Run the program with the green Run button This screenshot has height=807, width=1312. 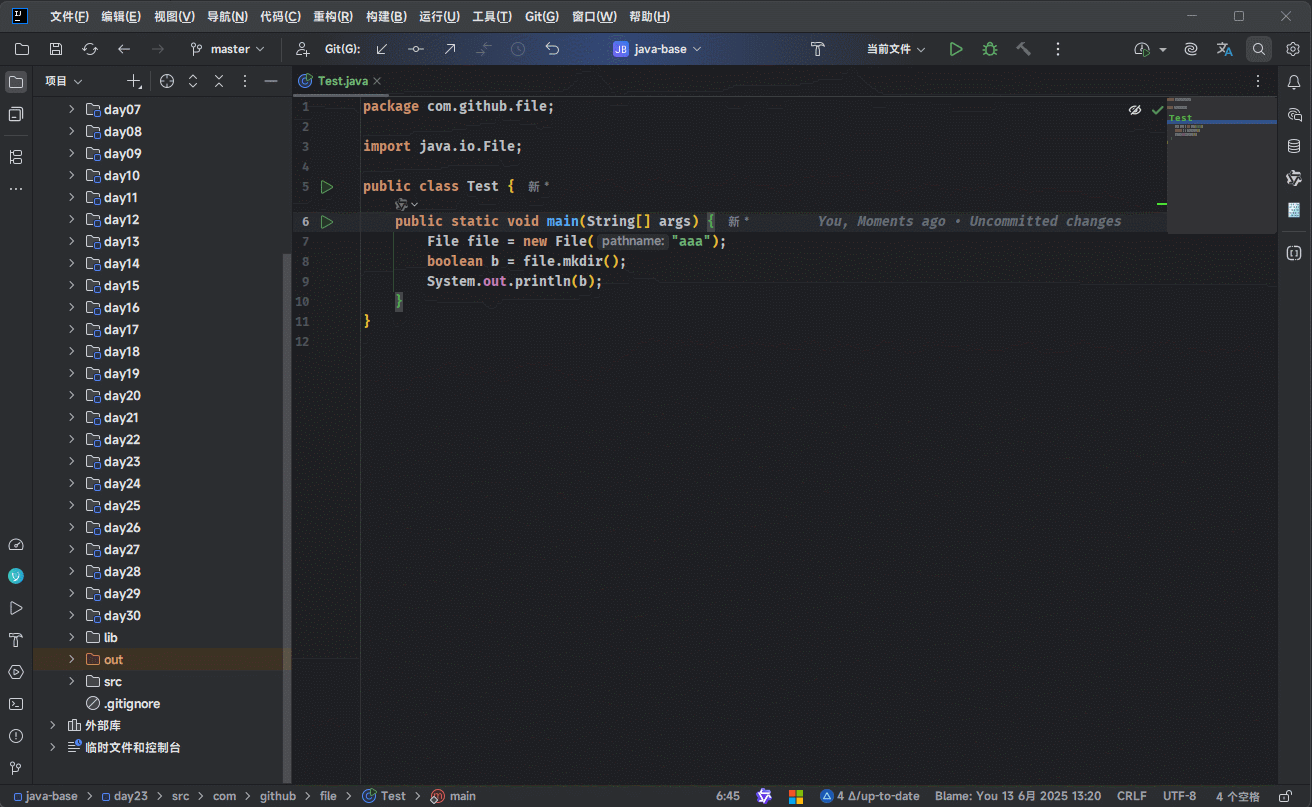956,49
